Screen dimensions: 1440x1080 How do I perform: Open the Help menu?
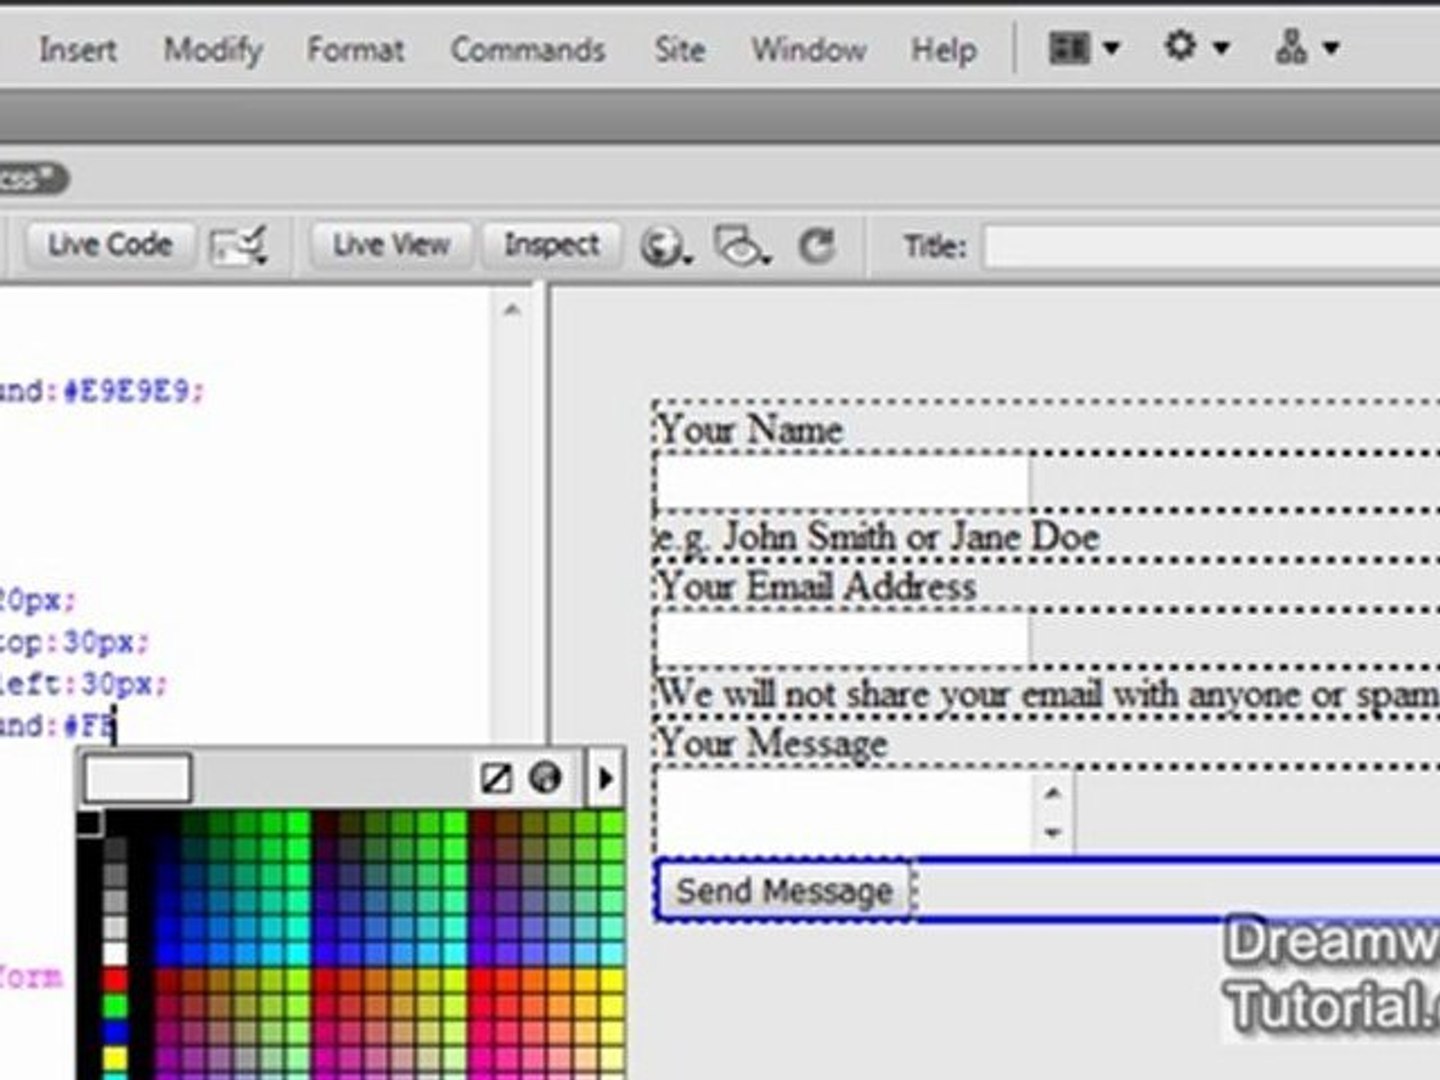coord(943,49)
